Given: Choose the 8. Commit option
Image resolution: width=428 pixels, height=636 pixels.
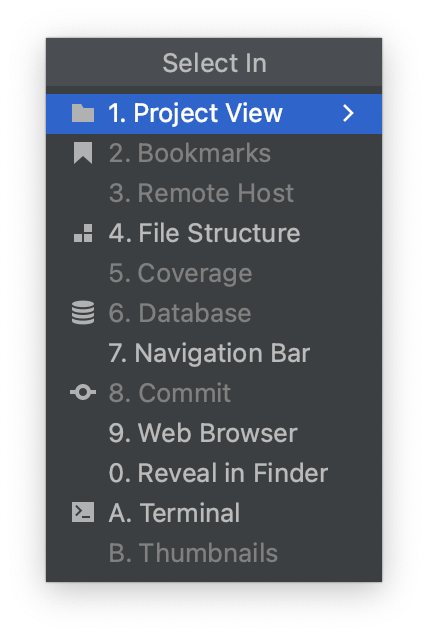Looking at the screenshot, I should click(x=214, y=393).
